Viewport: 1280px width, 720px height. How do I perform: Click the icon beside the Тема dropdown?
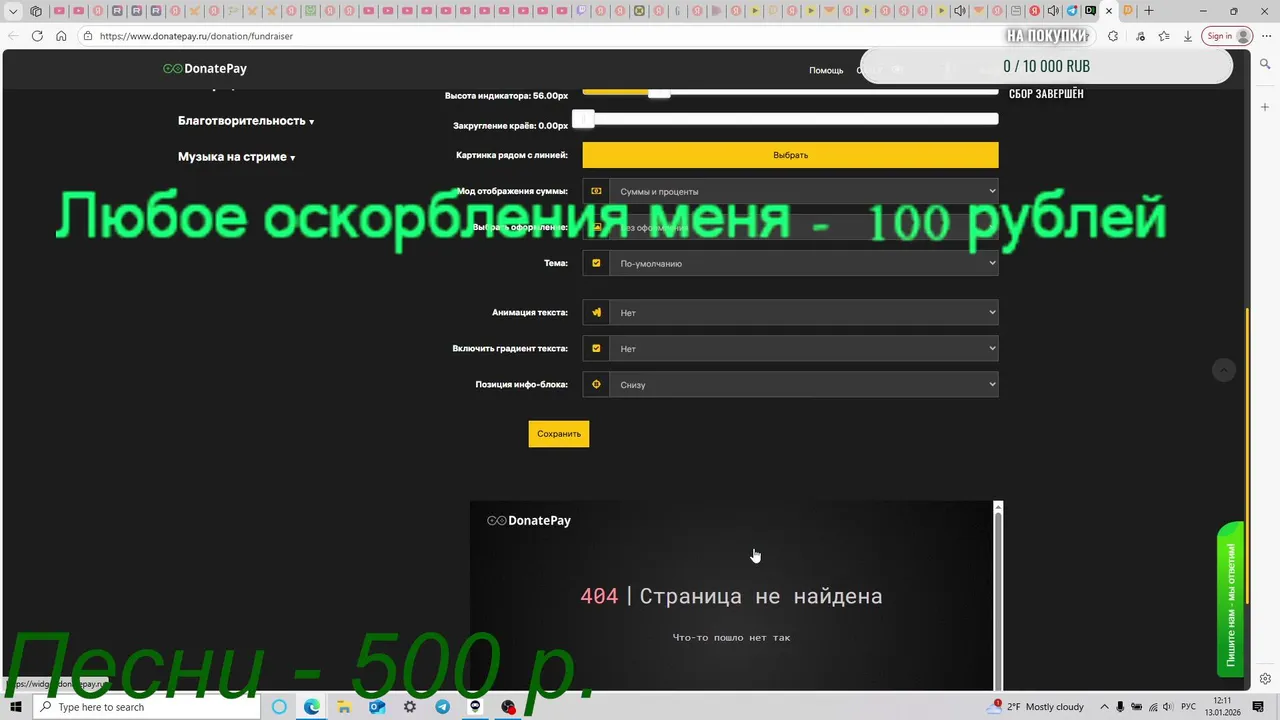click(596, 263)
